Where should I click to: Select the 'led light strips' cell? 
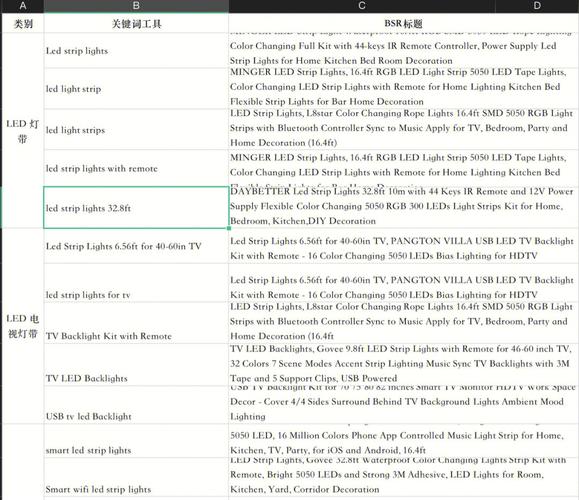pyautogui.click(x=136, y=130)
